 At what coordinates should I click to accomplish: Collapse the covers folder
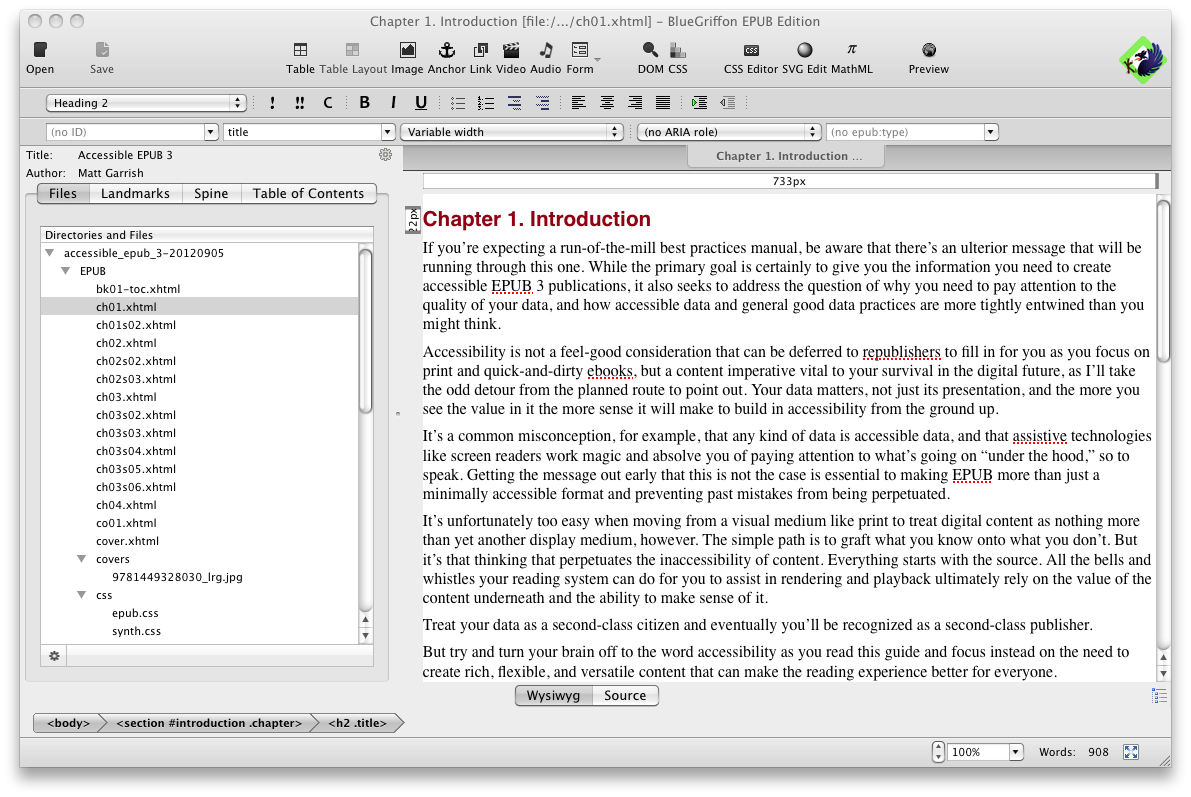point(81,559)
